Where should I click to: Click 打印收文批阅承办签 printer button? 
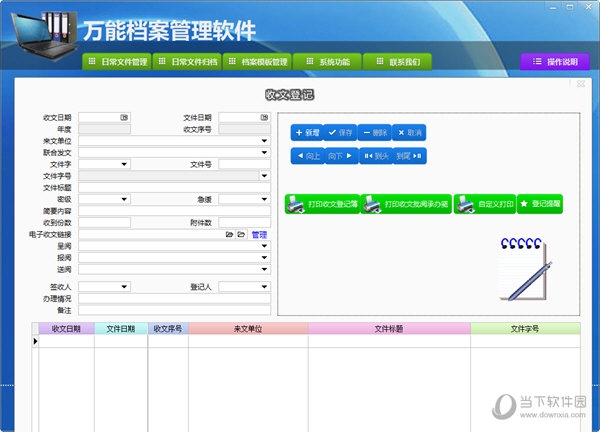(406, 204)
